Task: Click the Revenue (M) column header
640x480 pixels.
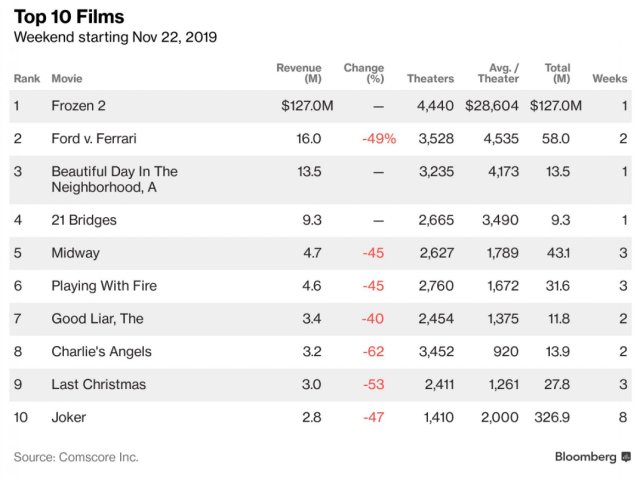Action: point(298,73)
